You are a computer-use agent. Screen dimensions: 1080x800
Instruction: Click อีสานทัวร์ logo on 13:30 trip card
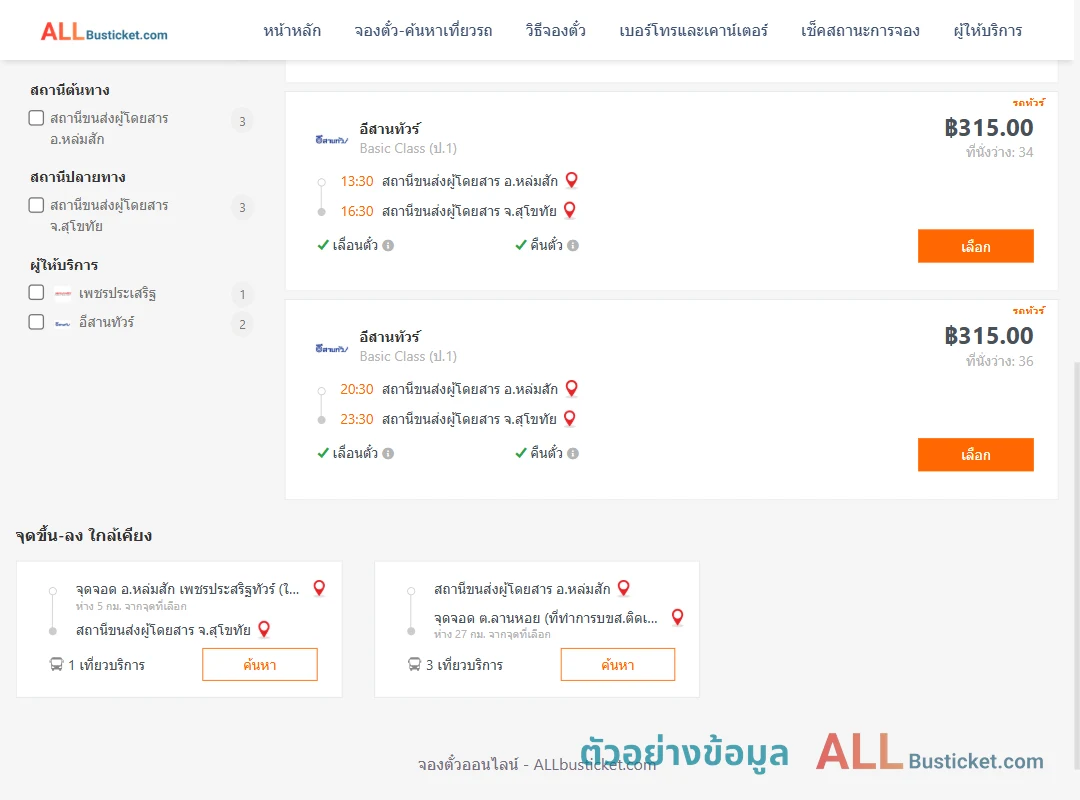[x=331, y=140]
